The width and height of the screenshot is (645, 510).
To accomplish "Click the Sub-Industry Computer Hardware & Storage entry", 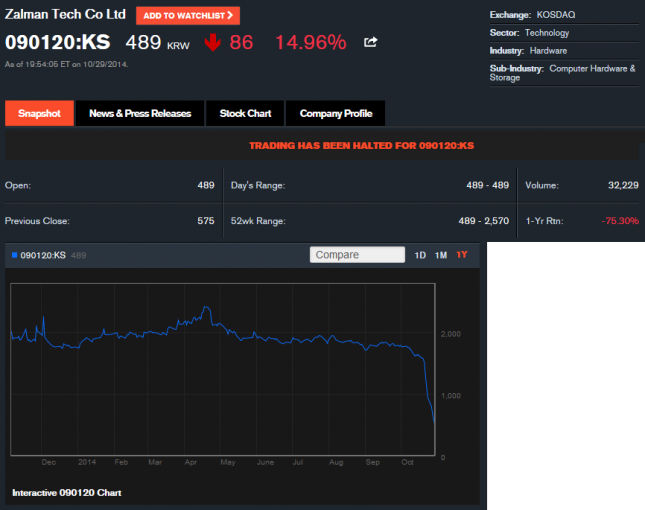I will coord(563,73).
